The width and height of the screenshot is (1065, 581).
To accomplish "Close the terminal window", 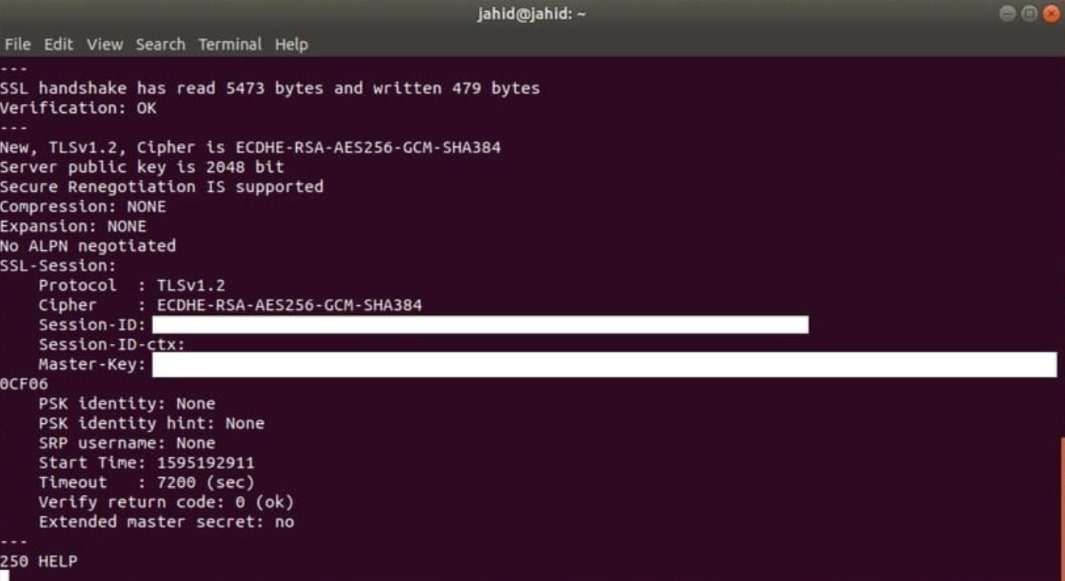I will pos(1050,14).
